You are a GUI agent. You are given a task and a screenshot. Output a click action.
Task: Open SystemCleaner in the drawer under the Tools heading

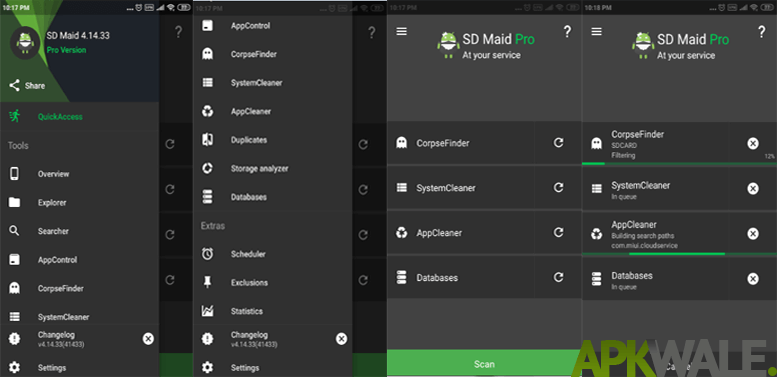(x=79, y=317)
